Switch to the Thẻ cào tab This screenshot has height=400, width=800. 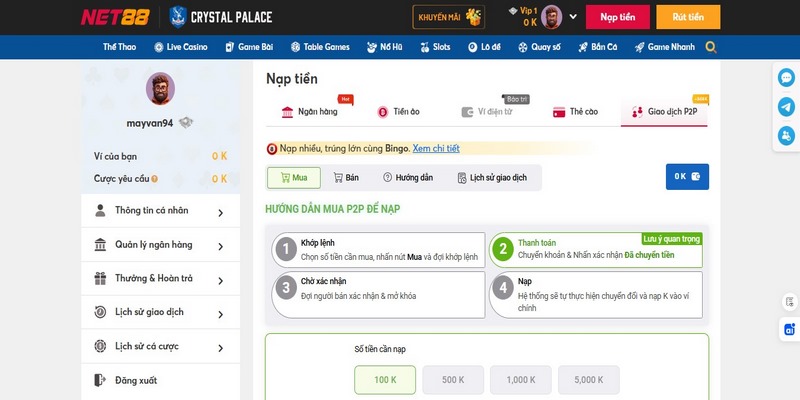pyautogui.click(x=576, y=112)
